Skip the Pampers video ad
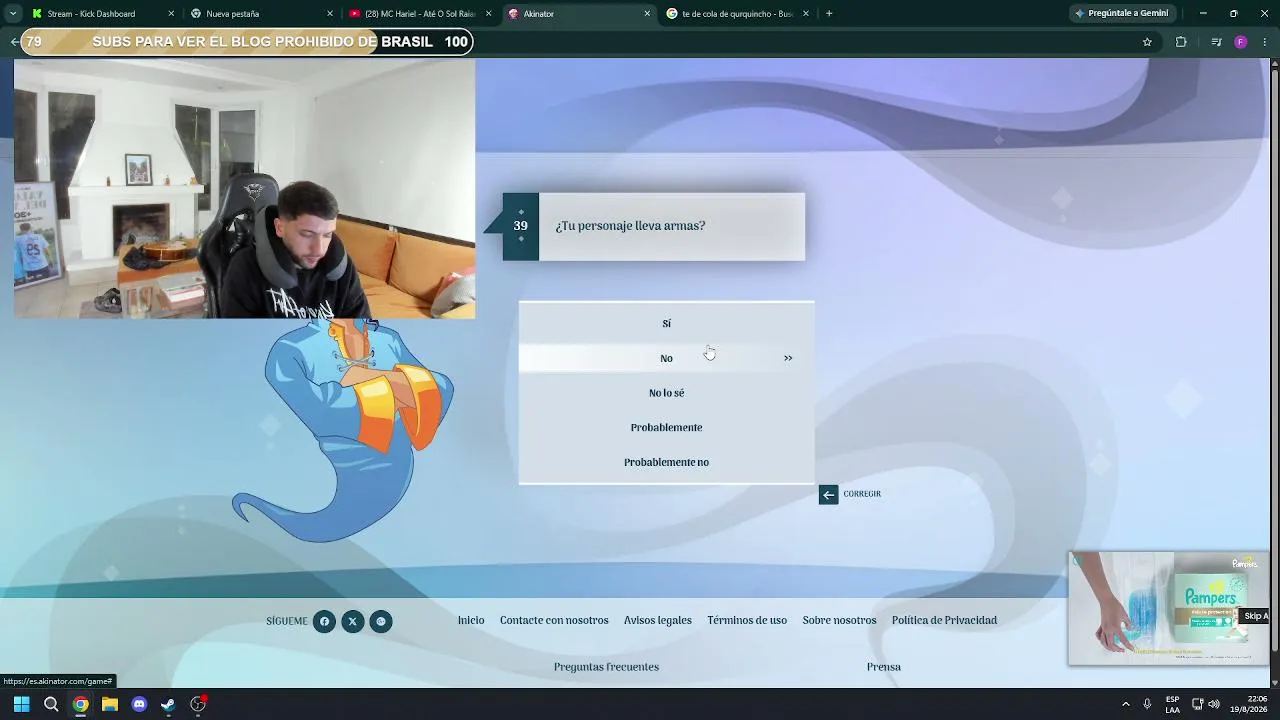Image resolution: width=1280 pixels, height=720 pixels. pyautogui.click(x=1255, y=616)
